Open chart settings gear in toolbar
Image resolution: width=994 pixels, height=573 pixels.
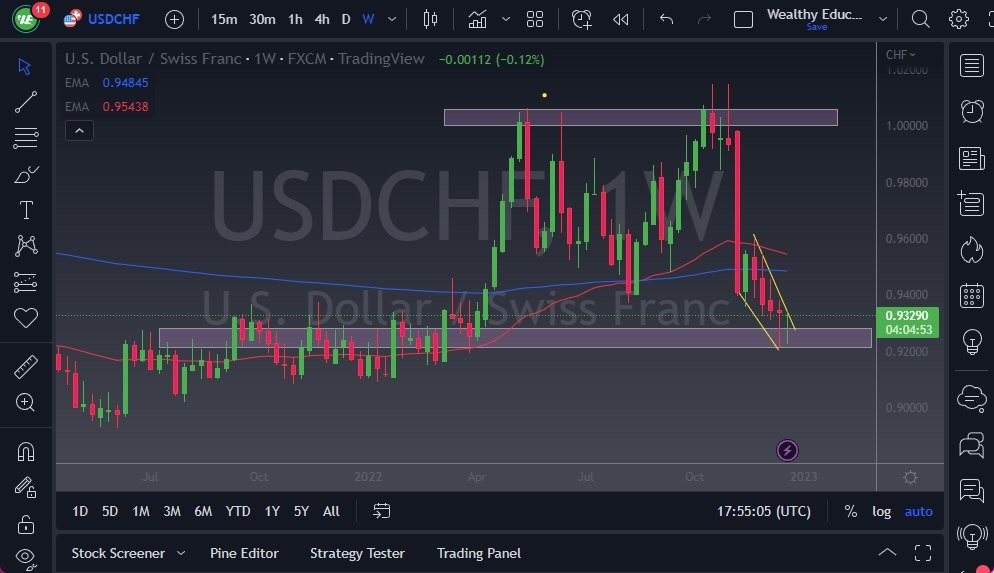[x=958, y=20]
